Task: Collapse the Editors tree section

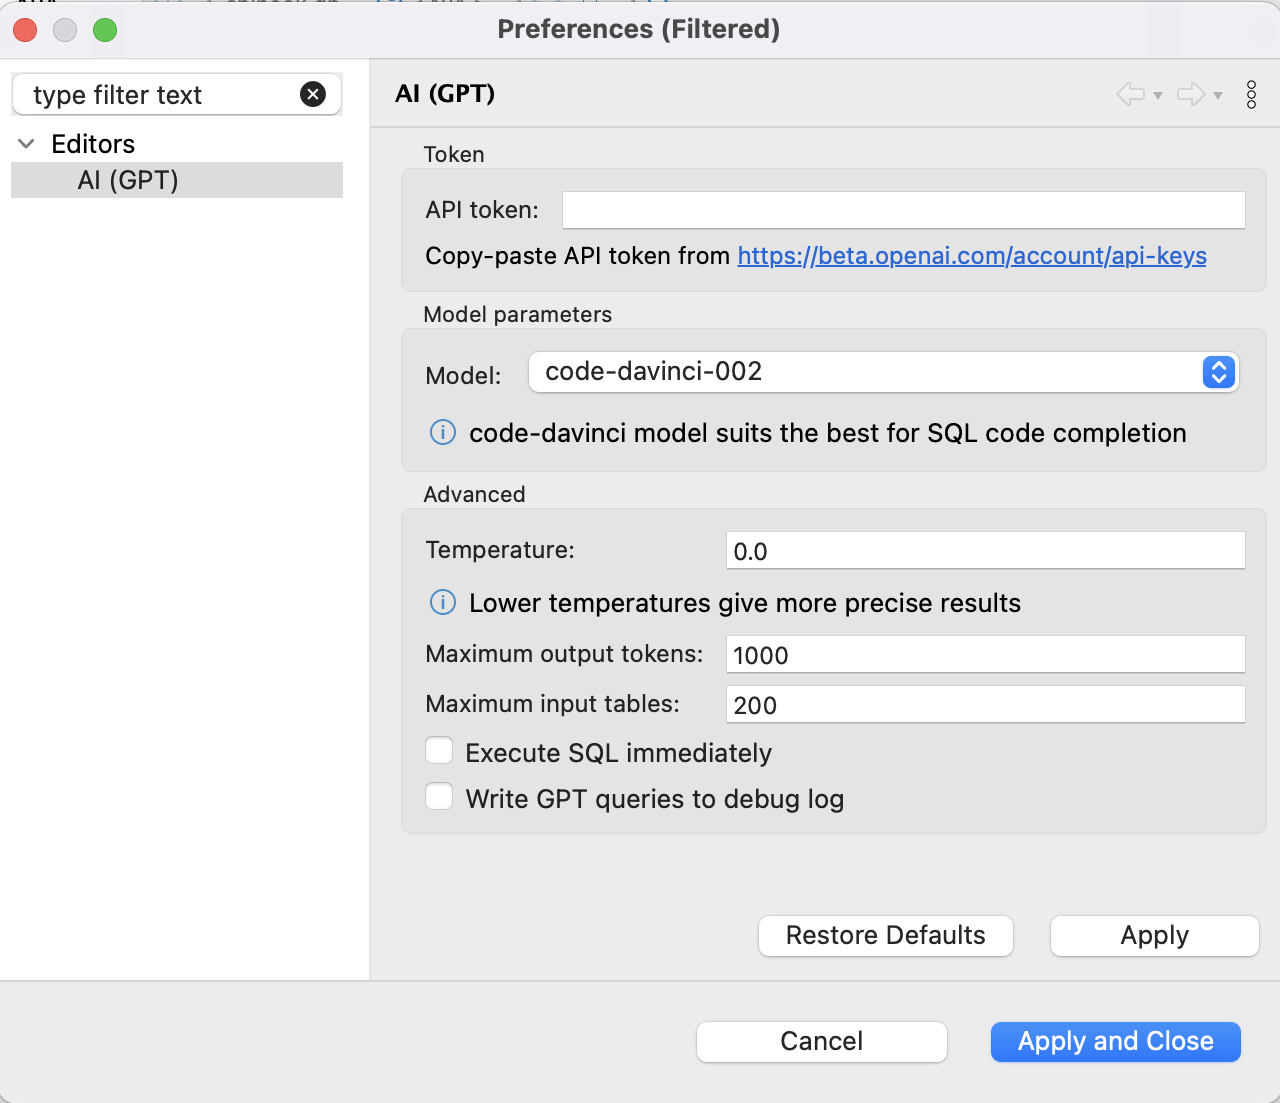Action: [26, 143]
